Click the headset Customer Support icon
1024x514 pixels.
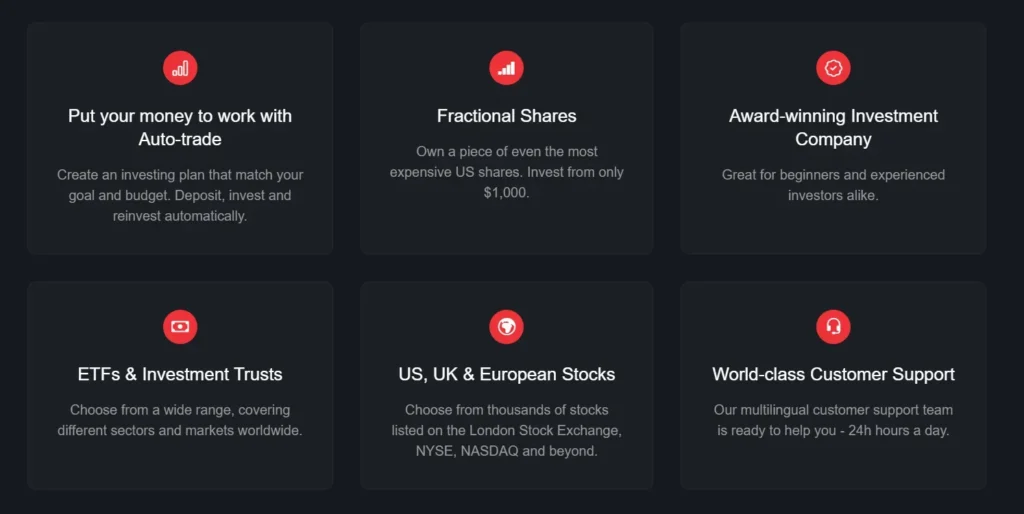833,326
